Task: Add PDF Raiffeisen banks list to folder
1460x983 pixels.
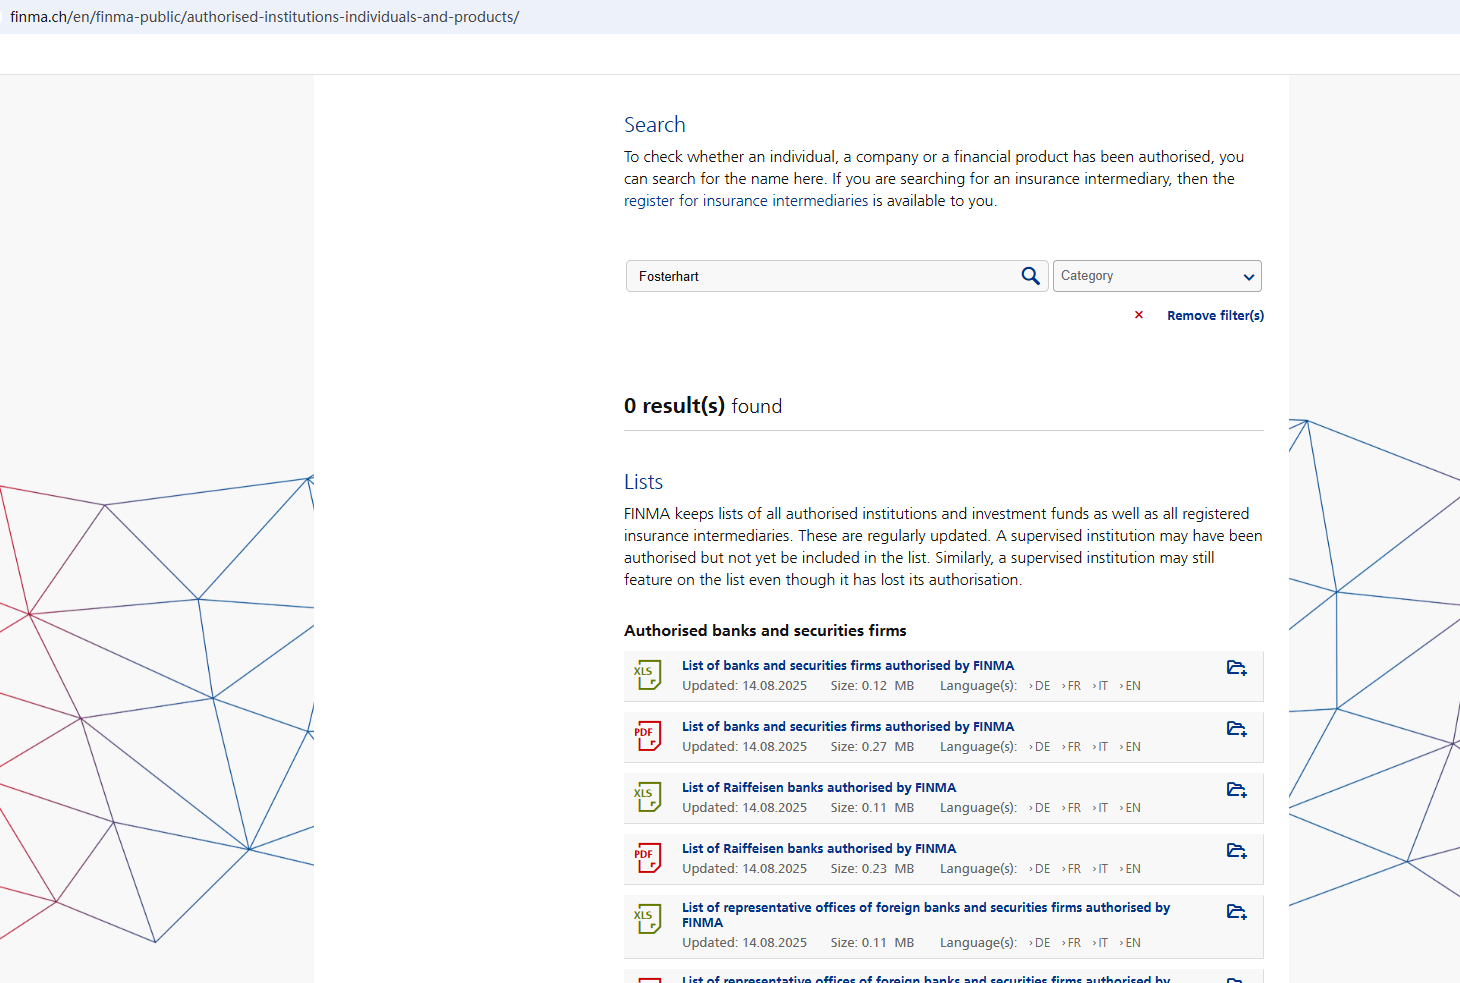Action: (x=1236, y=851)
